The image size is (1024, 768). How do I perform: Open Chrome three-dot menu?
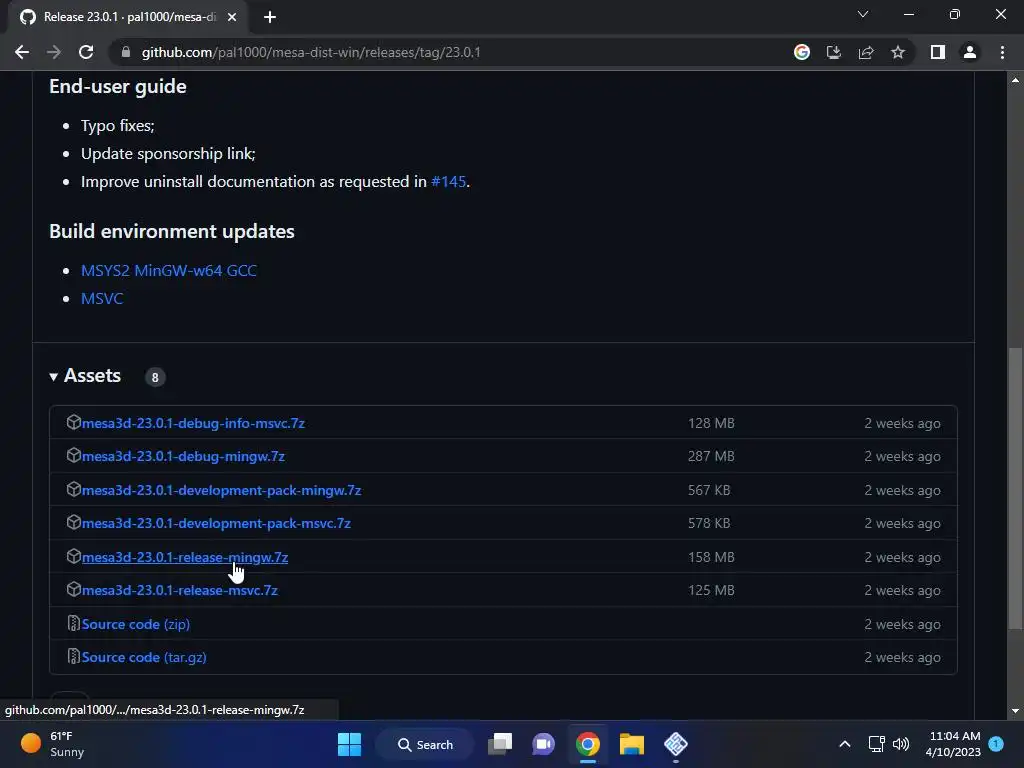pyautogui.click(x=1002, y=52)
